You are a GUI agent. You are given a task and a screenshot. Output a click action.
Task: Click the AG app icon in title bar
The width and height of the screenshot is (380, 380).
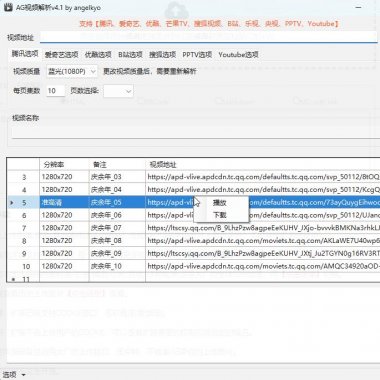click(7, 7)
